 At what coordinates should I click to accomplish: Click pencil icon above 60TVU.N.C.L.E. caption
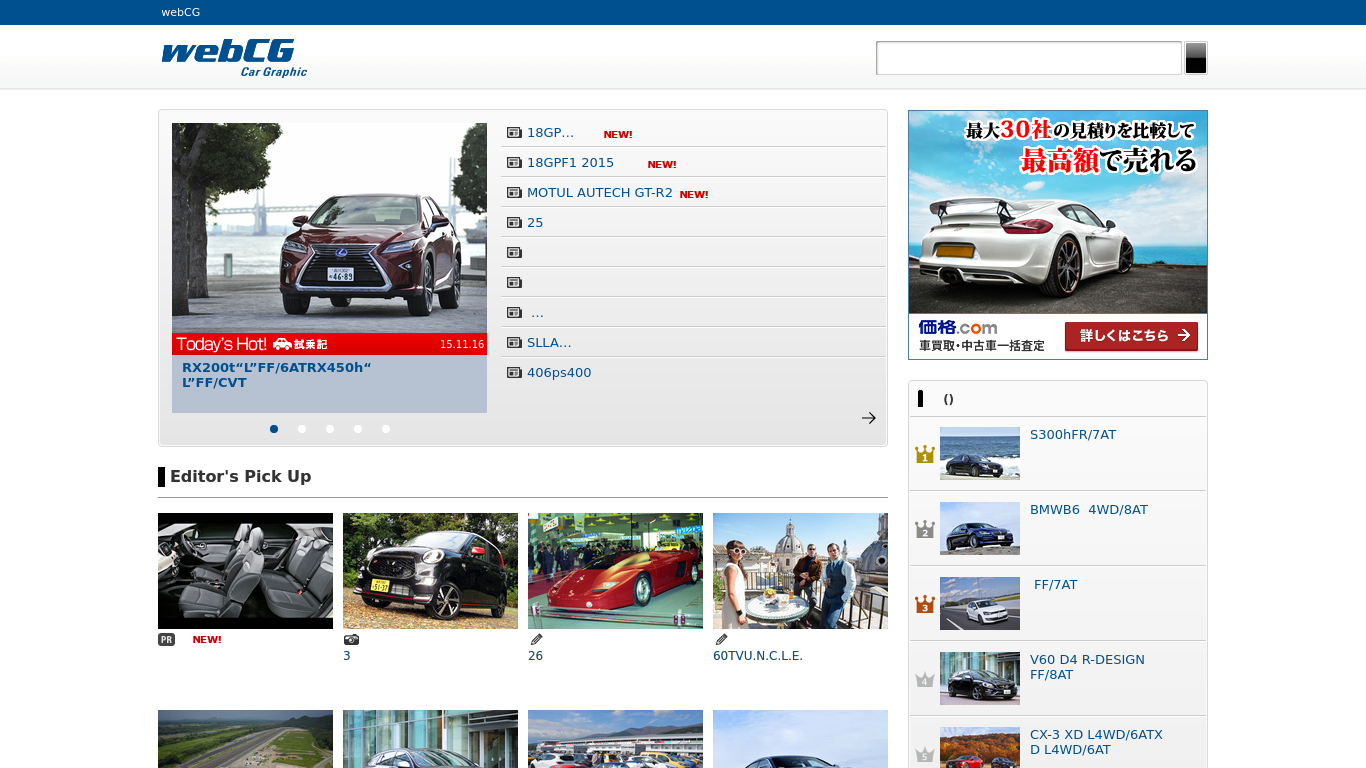point(721,640)
